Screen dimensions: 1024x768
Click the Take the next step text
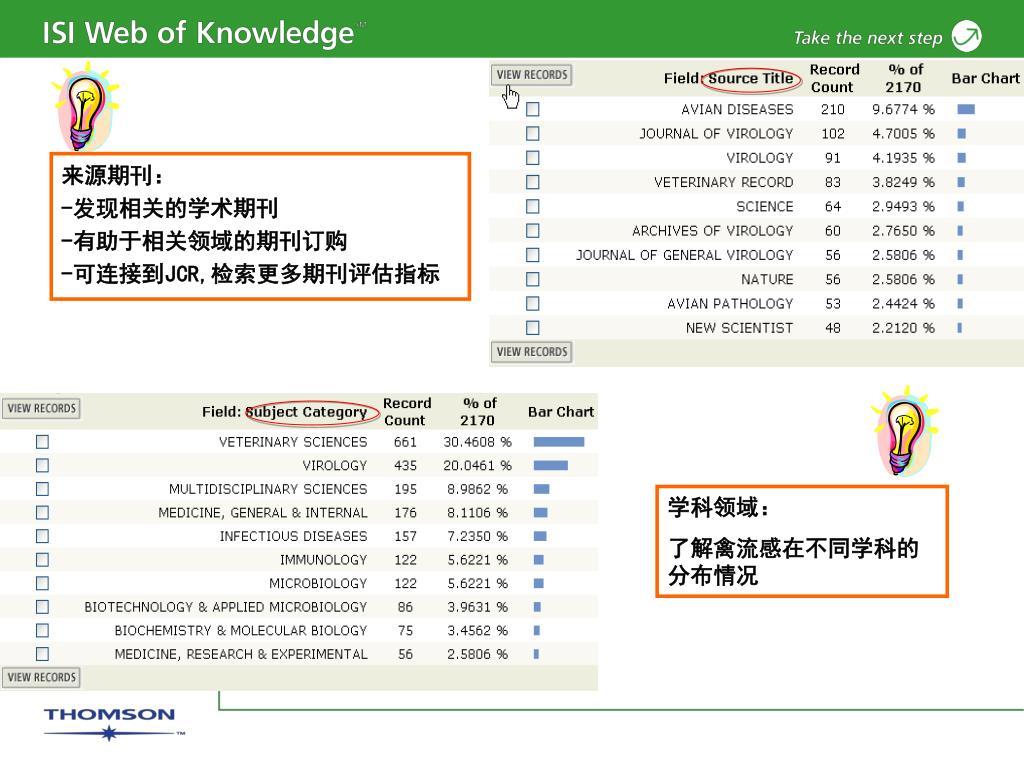868,38
